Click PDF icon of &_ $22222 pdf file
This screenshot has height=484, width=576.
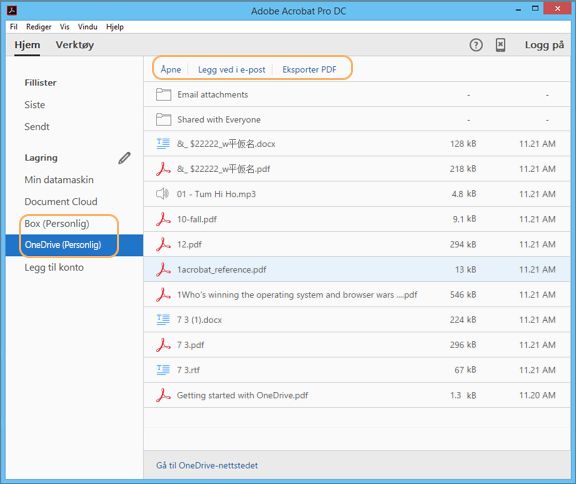(163, 169)
